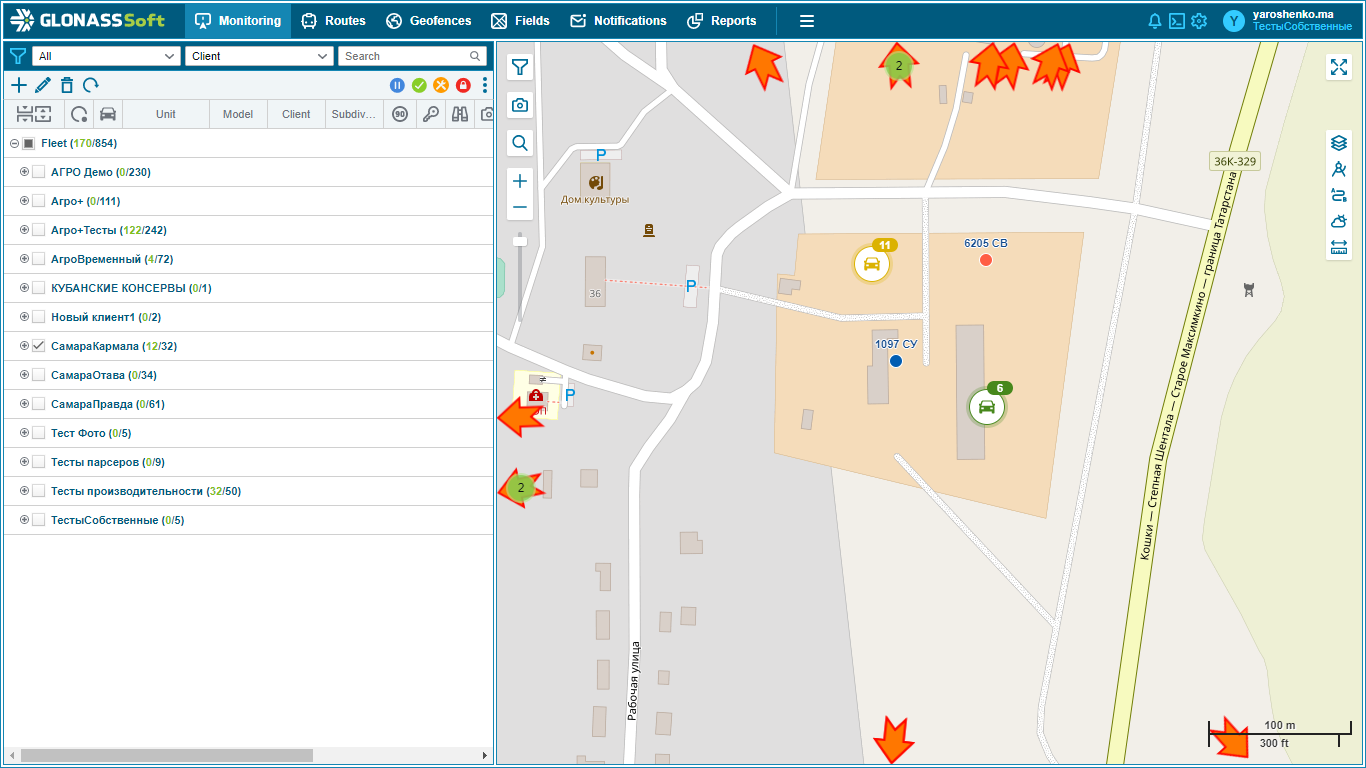Open the hamburger menu in header
This screenshot has height=768, width=1366.
click(x=807, y=21)
